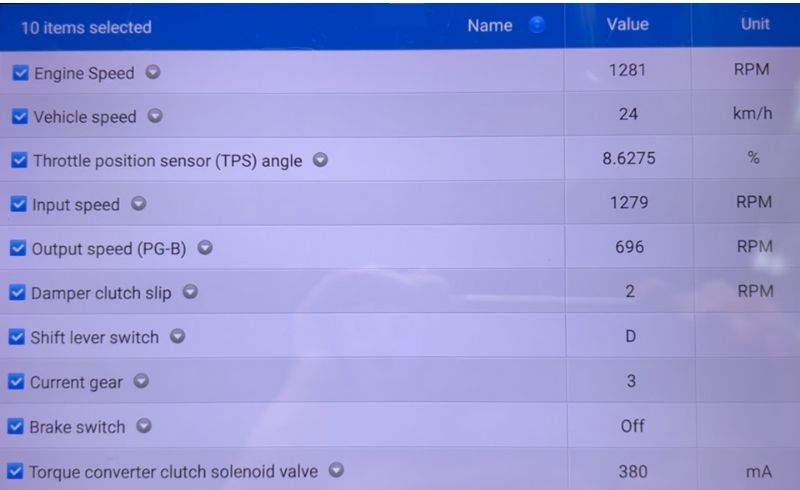The width and height of the screenshot is (800, 490).
Task: Toggle the Brake switch checkbox
Action: click(x=16, y=427)
